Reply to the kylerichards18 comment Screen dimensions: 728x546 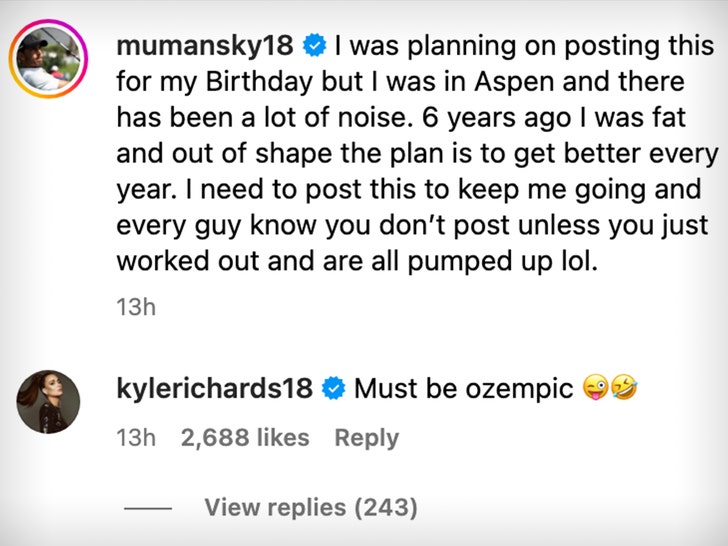[366, 437]
